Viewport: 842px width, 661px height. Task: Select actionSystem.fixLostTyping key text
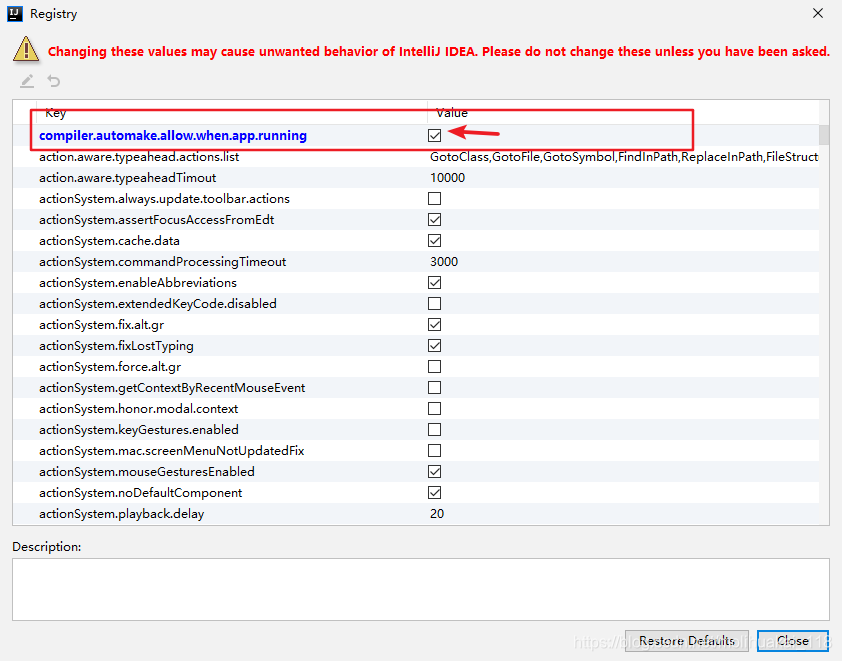coord(117,345)
